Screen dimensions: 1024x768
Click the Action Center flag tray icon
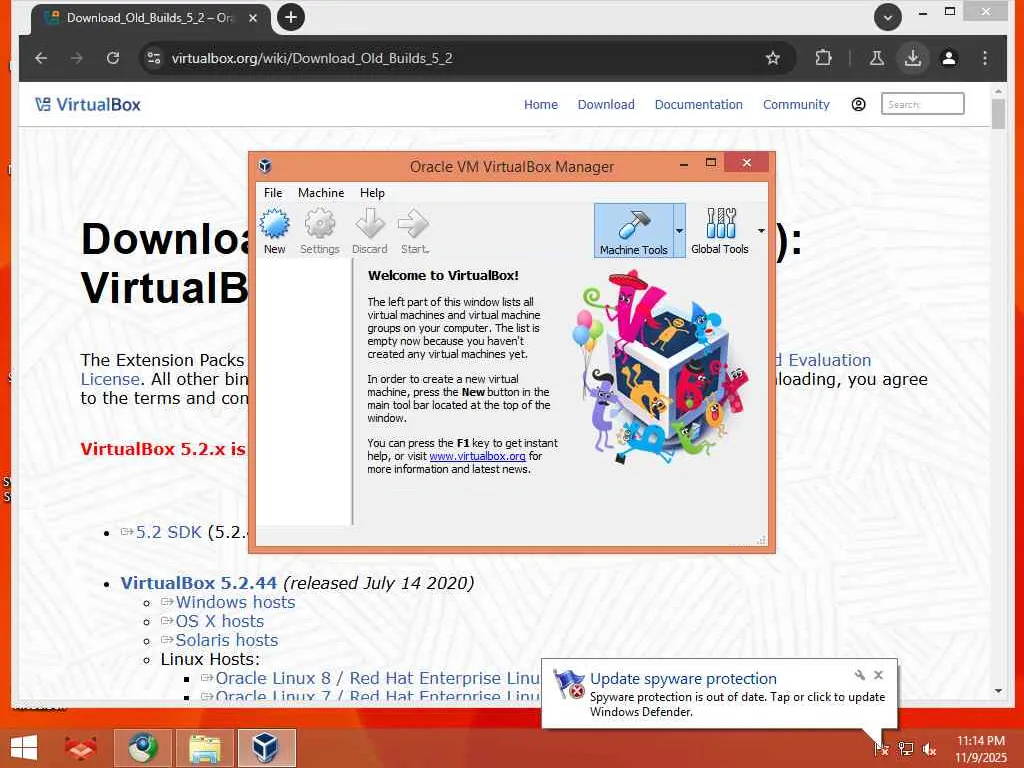880,748
